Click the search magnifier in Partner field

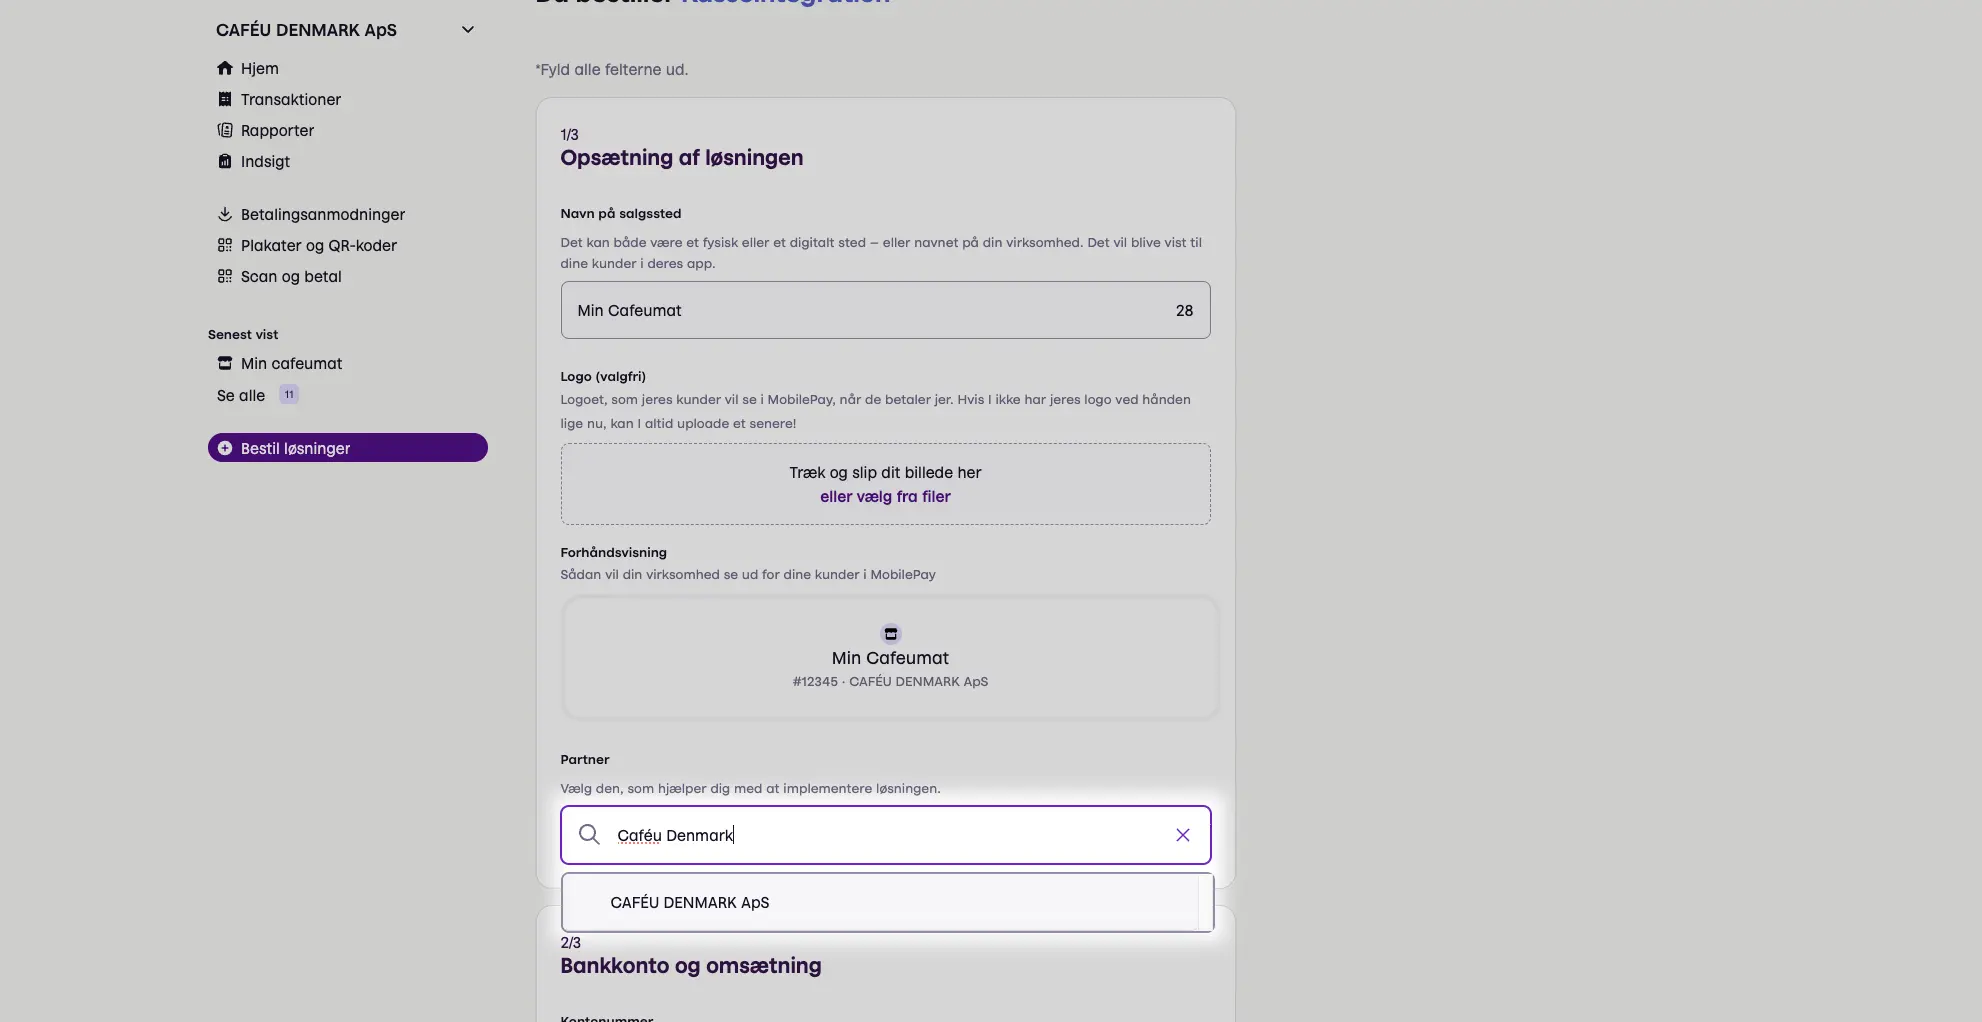pyautogui.click(x=589, y=835)
